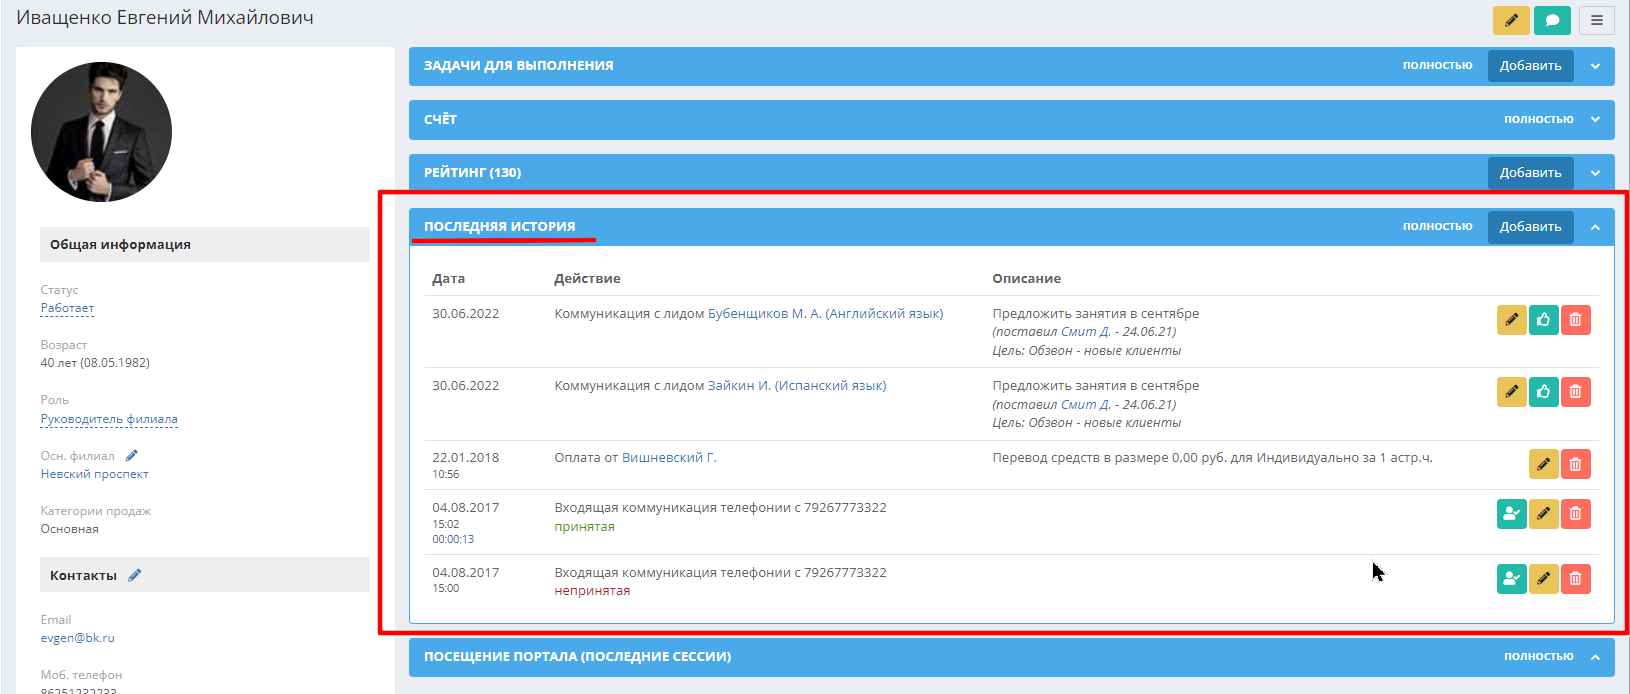This screenshot has width=1630, height=694.
Task: Click the Описание column header
Action: (x=1026, y=279)
